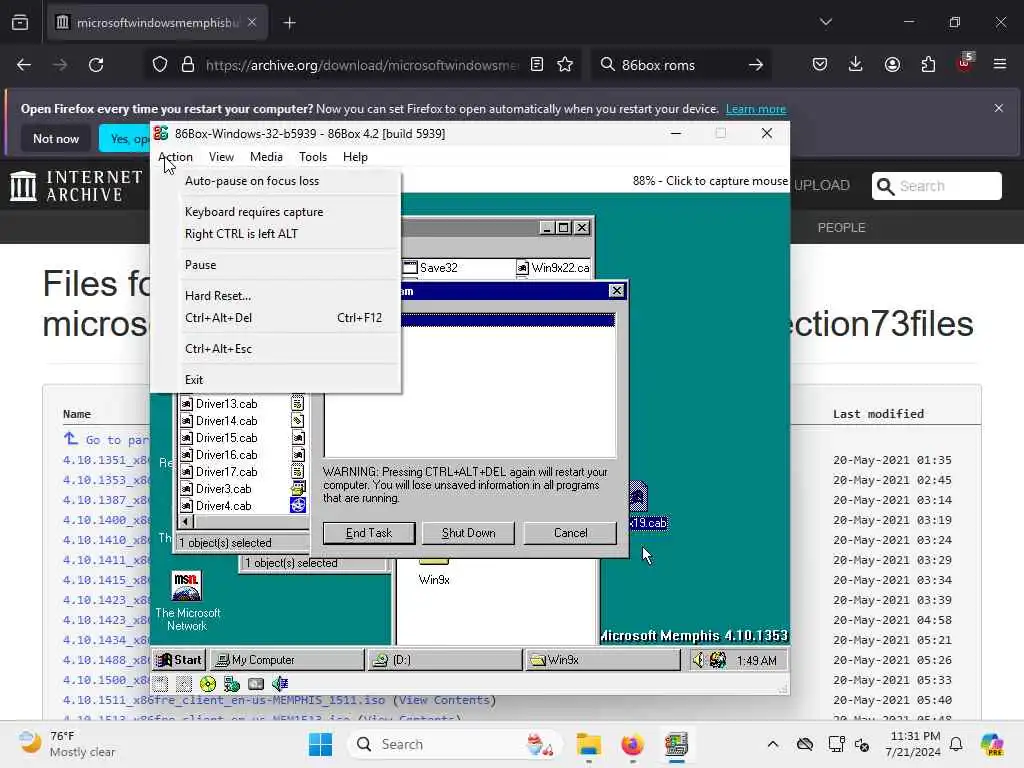Click the tray icon beside the 1:49 AM clock
The image size is (1024, 768).
pos(718,660)
